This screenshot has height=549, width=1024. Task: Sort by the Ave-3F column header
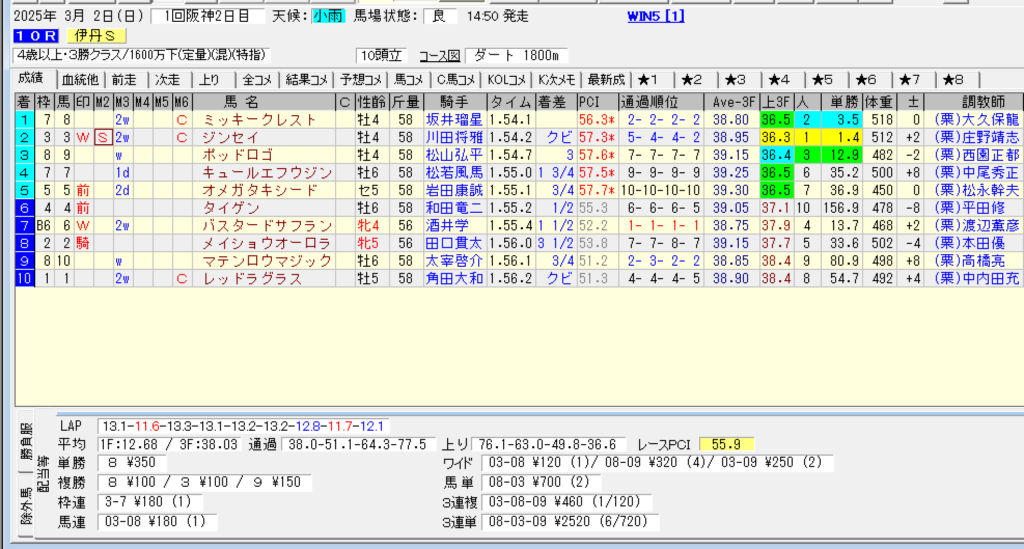tap(731, 102)
